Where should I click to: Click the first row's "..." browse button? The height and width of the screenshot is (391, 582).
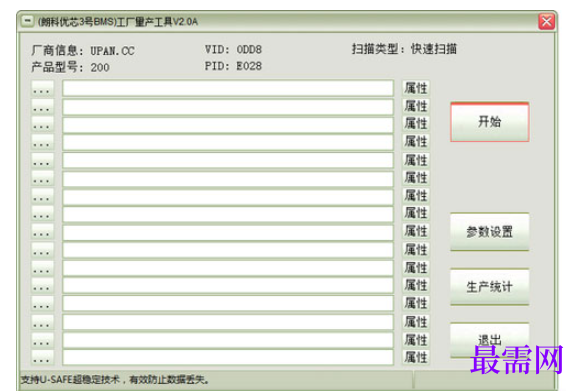(42, 88)
